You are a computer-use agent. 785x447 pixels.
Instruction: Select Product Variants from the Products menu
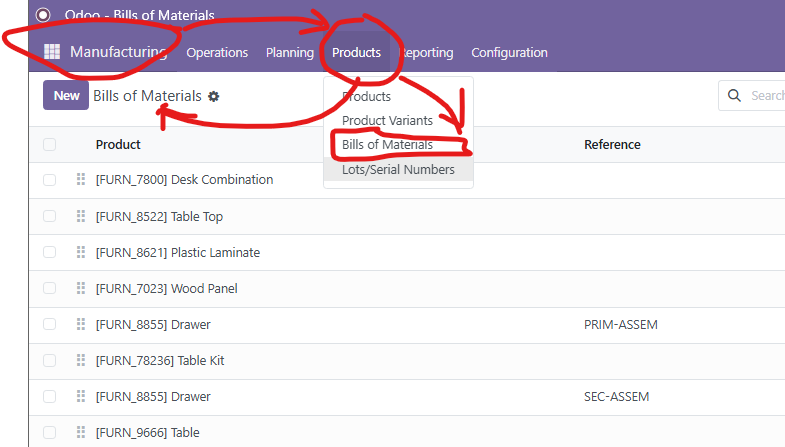click(387, 120)
